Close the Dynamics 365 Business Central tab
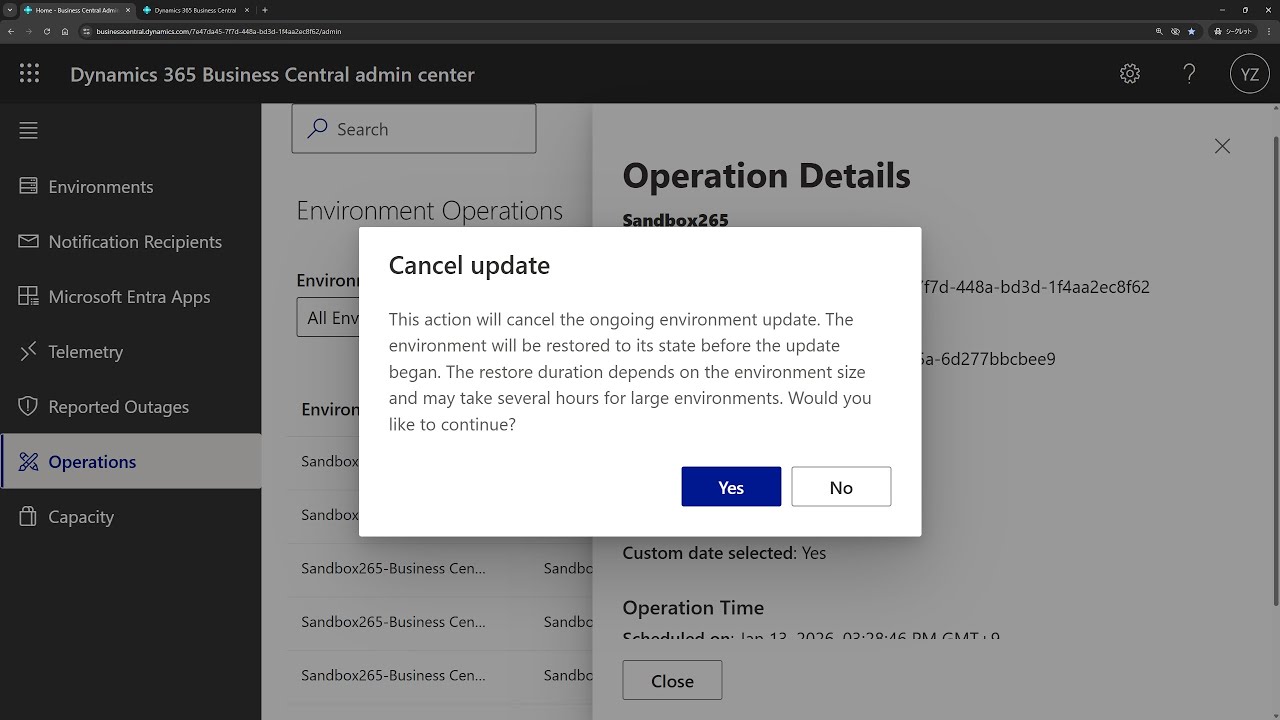Viewport: 1280px width, 720px height. point(245,10)
